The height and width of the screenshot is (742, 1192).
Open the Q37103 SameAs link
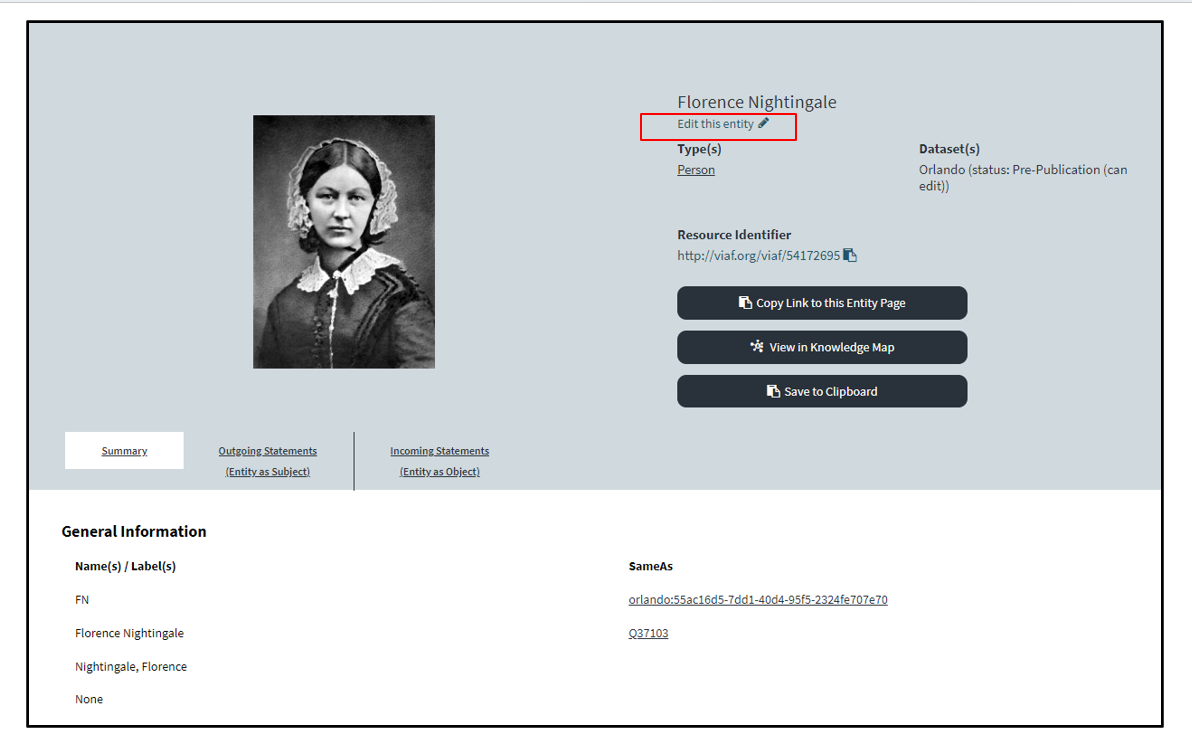coord(648,633)
